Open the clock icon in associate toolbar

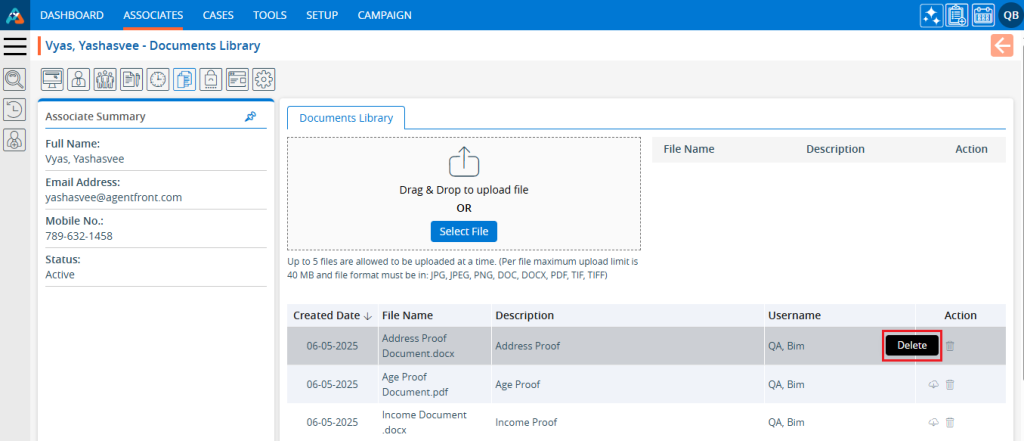pos(158,79)
